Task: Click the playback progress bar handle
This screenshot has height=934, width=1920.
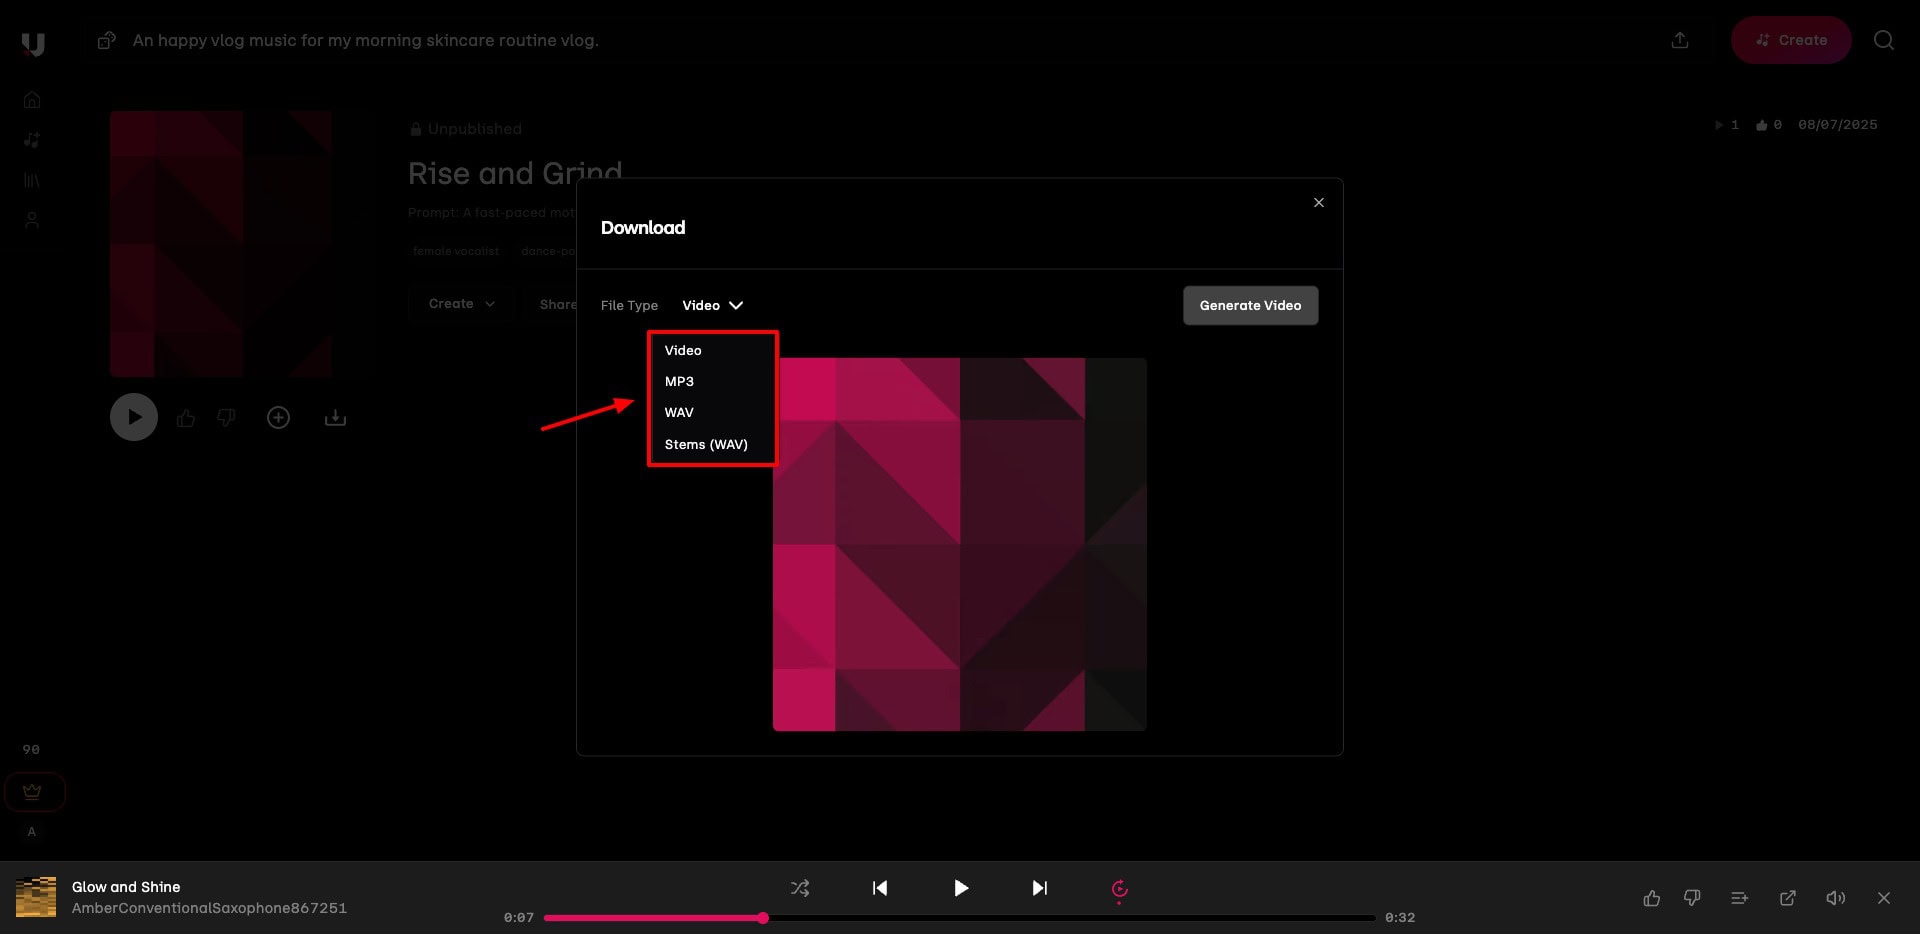Action: click(x=763, y=918)
